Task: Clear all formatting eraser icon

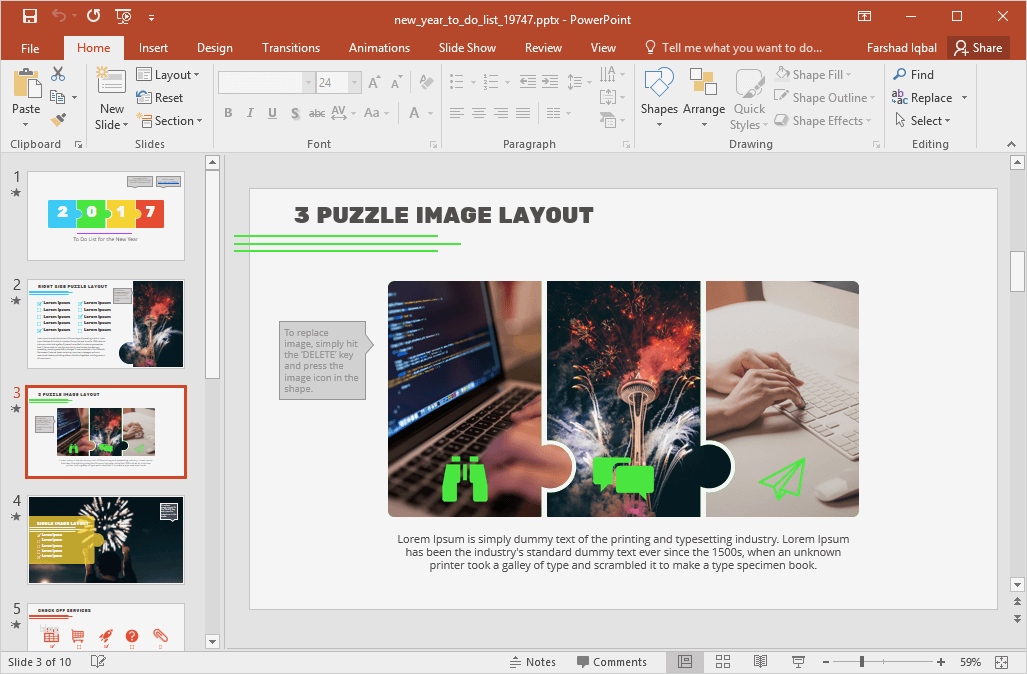Action: tap(426, 82)
